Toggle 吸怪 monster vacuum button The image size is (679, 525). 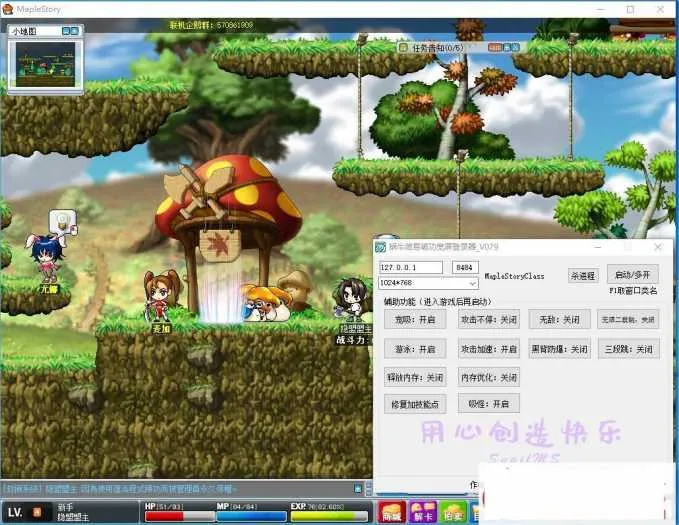pyautogui.click(x=489, y=404)
